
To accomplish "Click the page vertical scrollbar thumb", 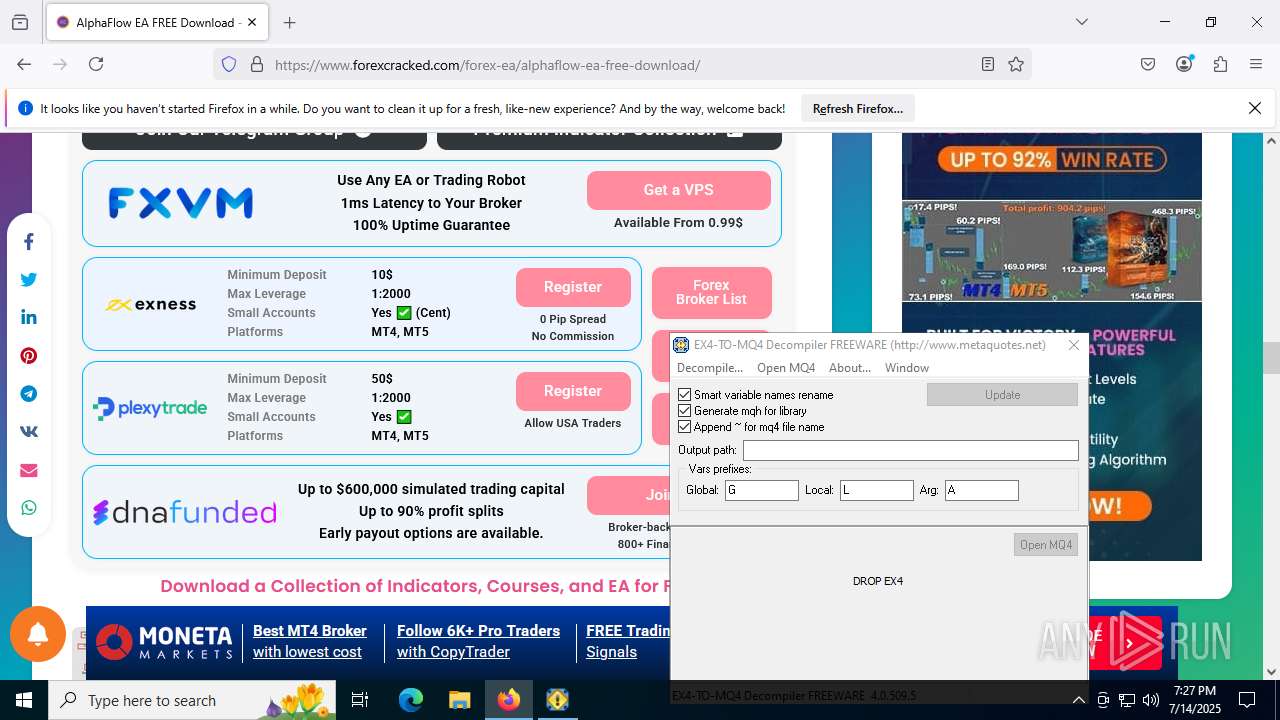I will 1271,357.
